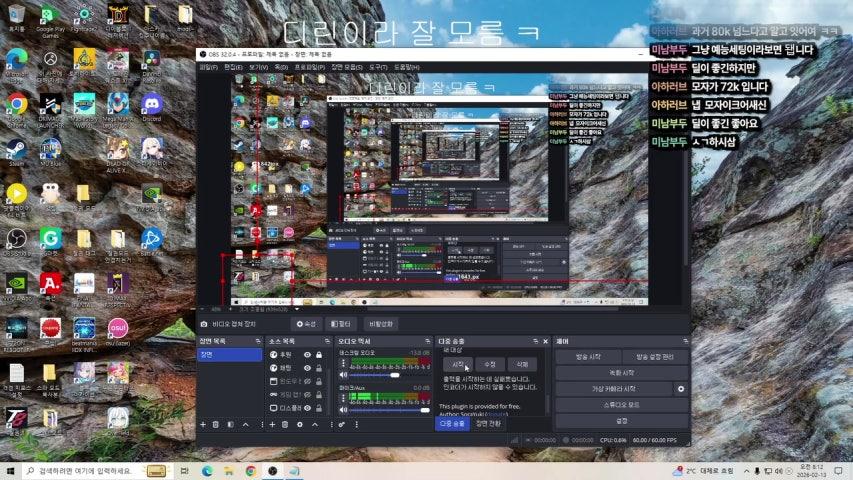Mute the desktop audio speaker icon

343,375
